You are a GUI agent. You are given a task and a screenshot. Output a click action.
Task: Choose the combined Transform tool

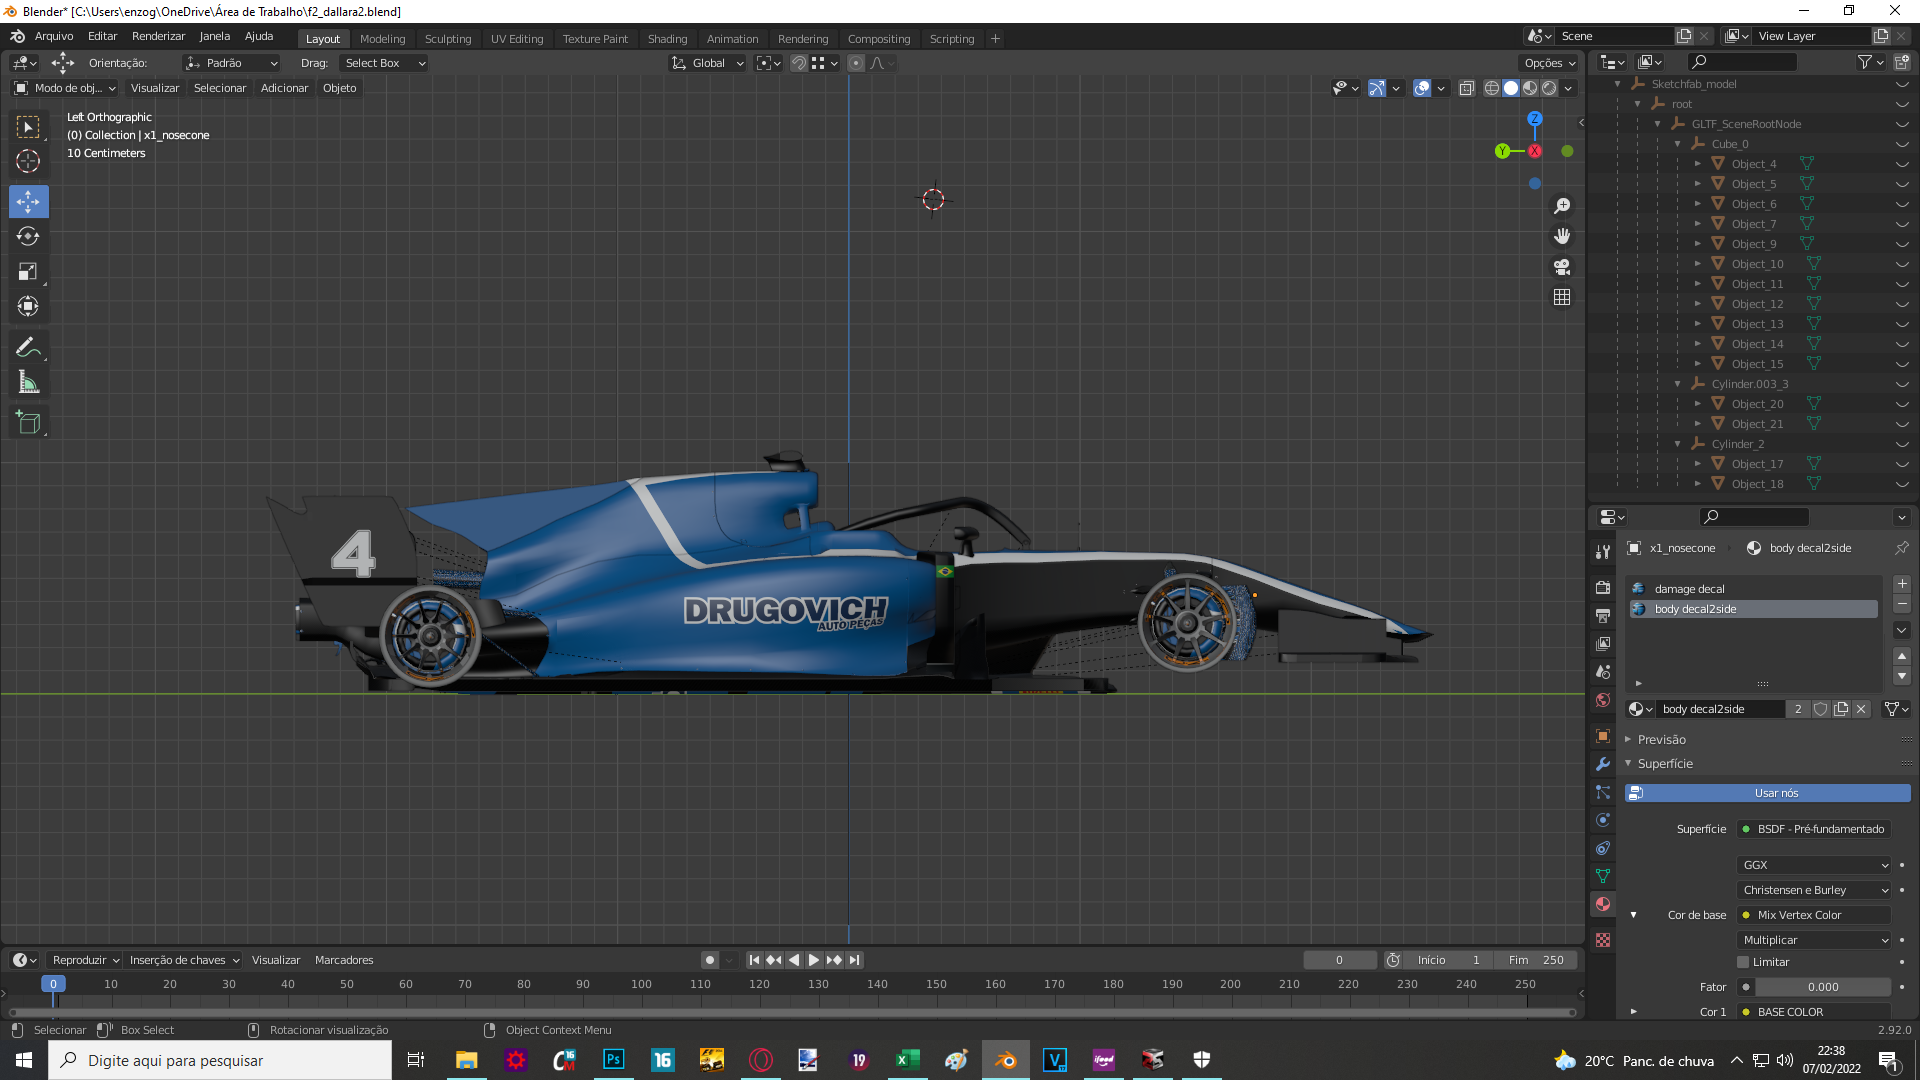[28, 306]
